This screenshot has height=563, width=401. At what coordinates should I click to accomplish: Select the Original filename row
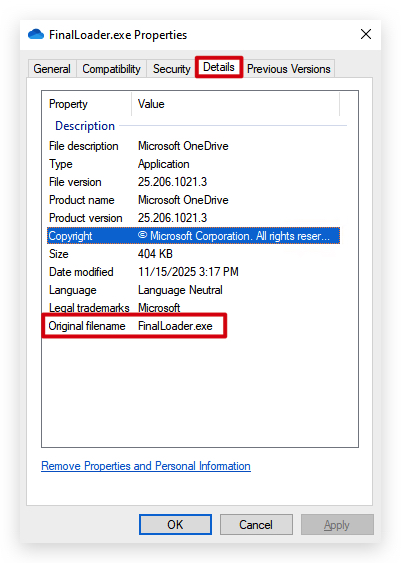point(193,326)
